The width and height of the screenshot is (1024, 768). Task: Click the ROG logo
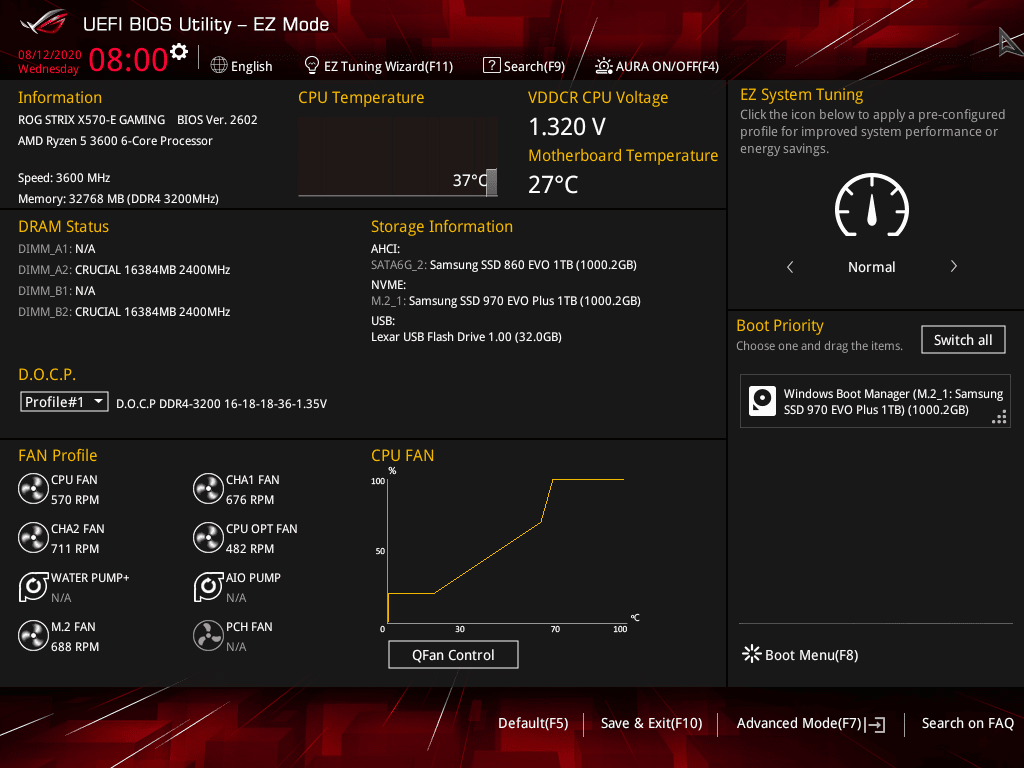(x=43, y=22)
